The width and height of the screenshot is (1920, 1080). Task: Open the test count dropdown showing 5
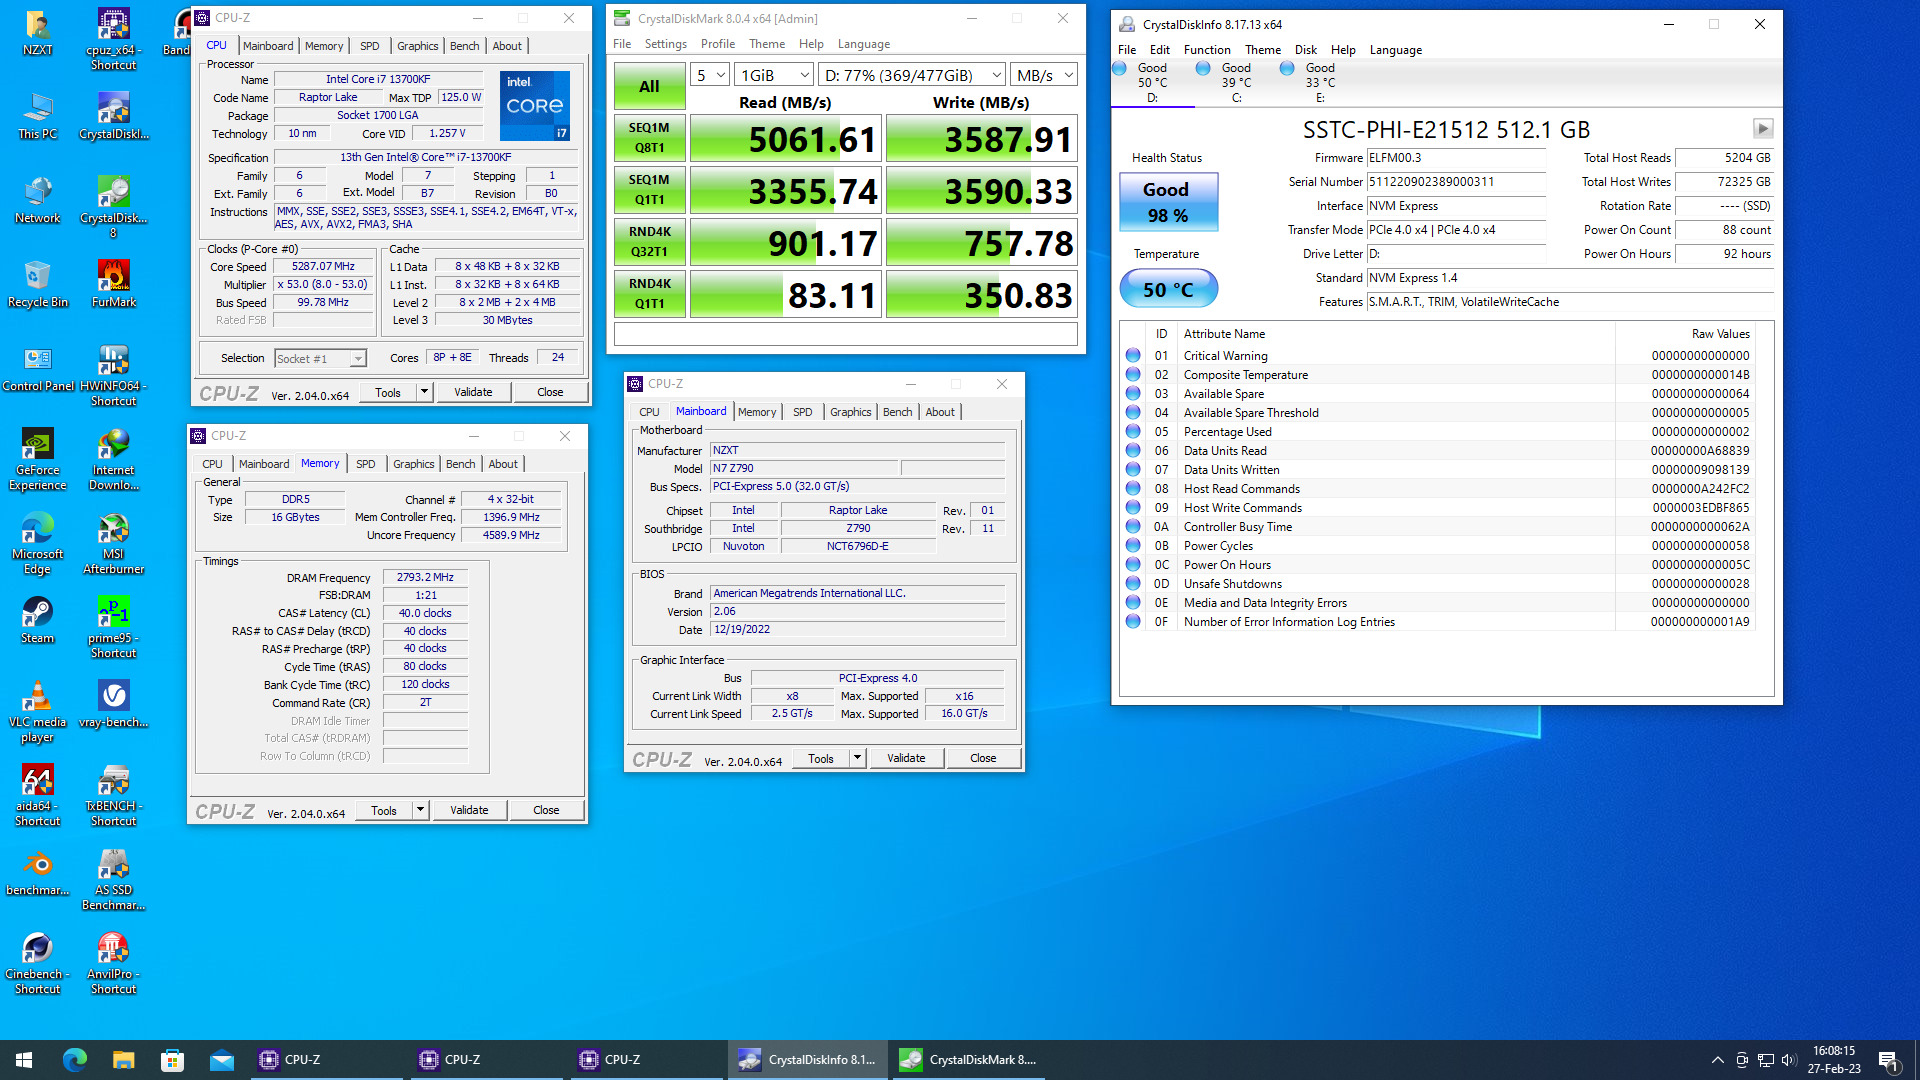tap(711, 74)
